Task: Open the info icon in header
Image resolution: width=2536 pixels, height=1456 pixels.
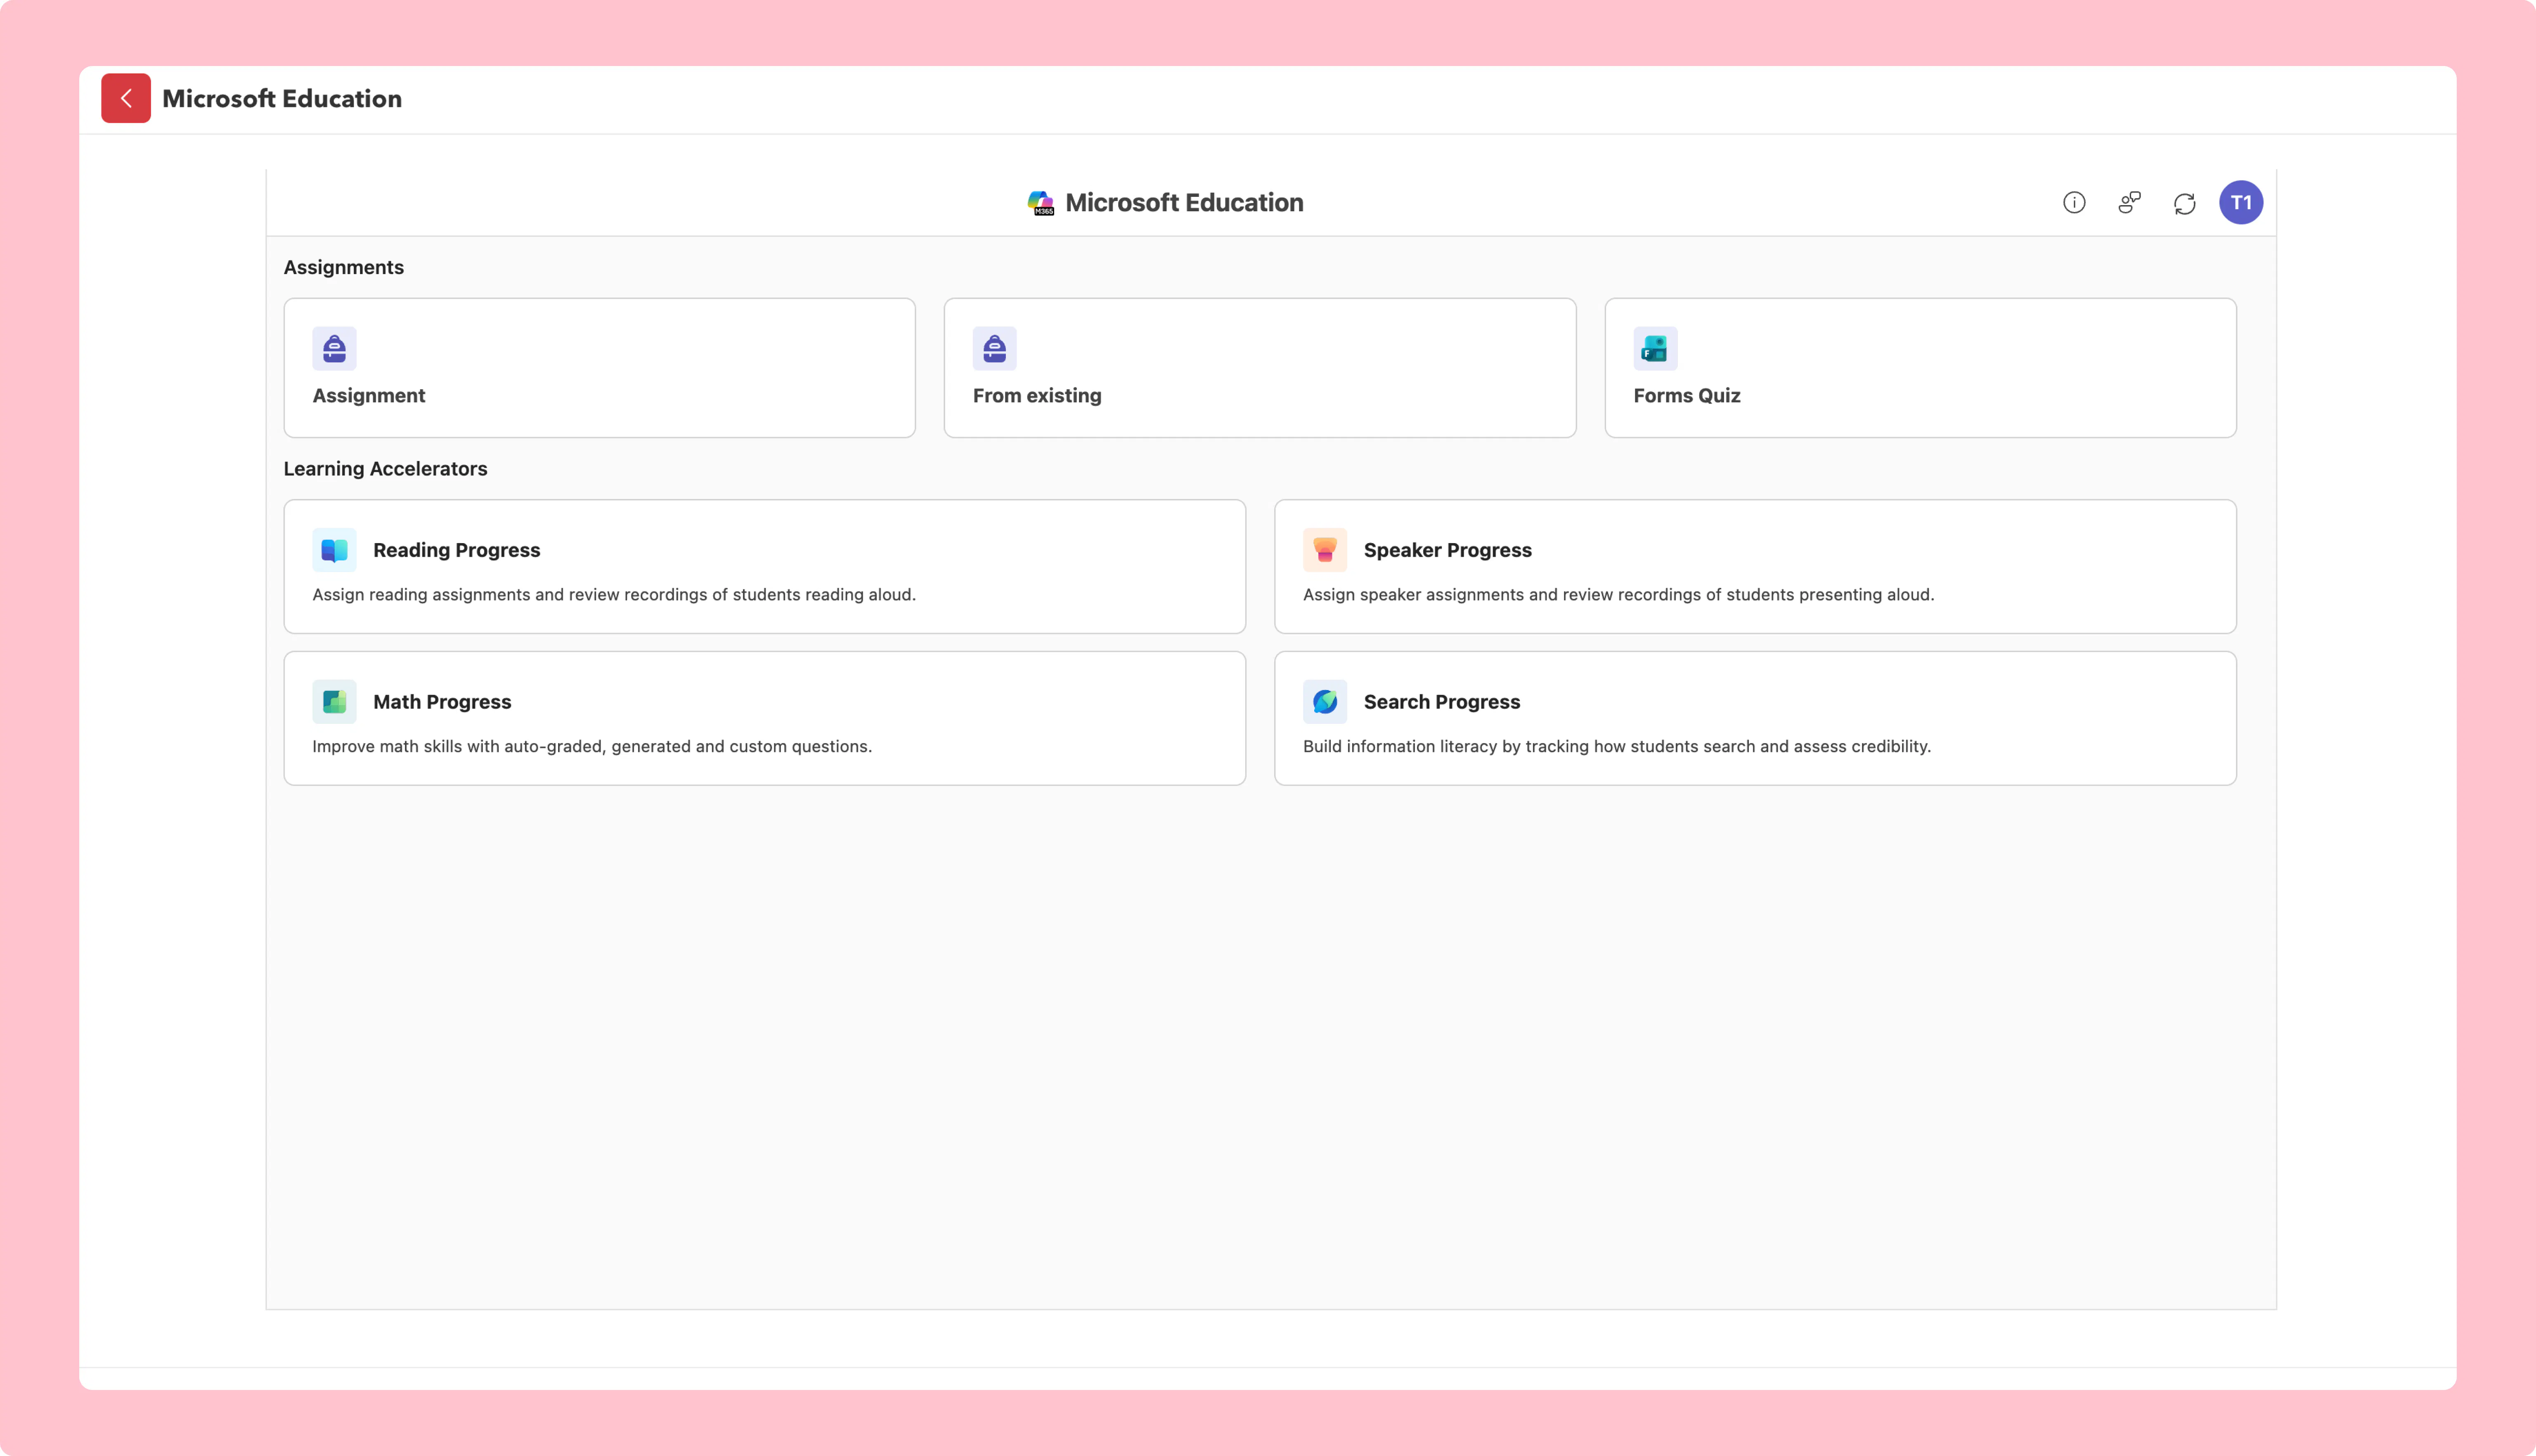Action: pos(2074,203)
